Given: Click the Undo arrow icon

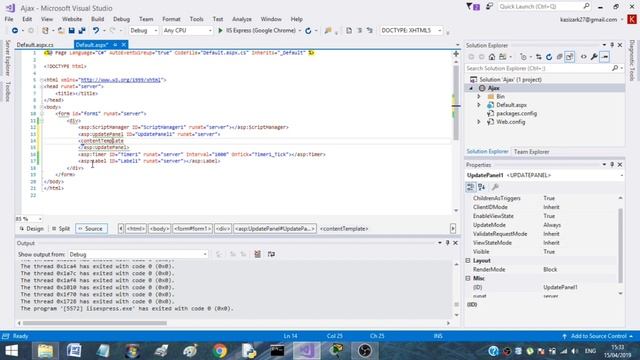Looking at the screenshot, I should coord(96,31).
